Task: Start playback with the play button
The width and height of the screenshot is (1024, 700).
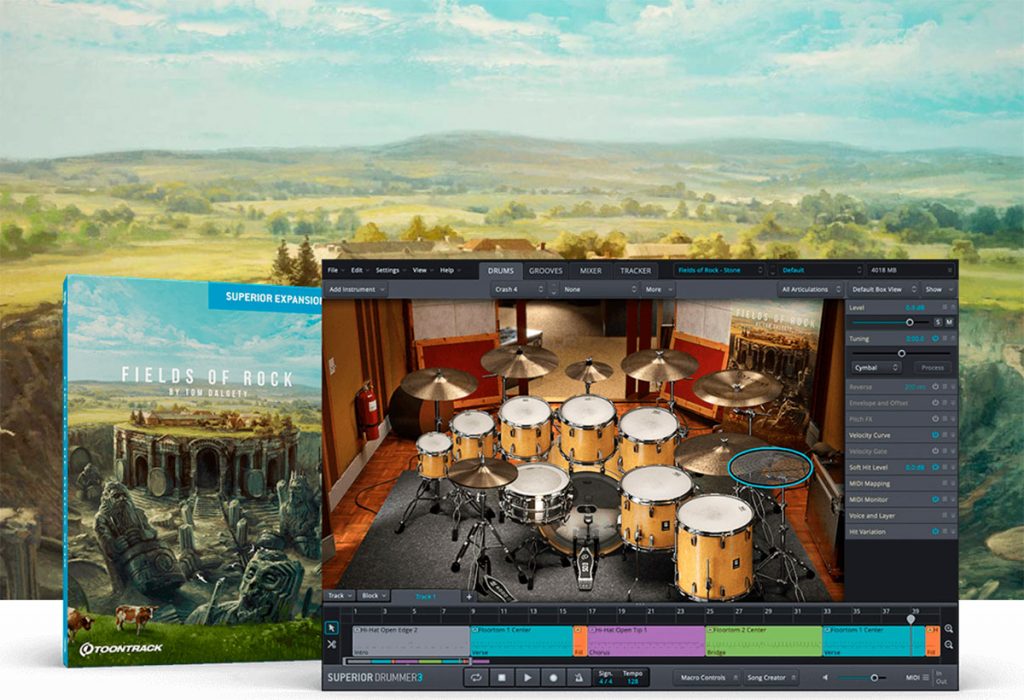Action: [527, 678]
